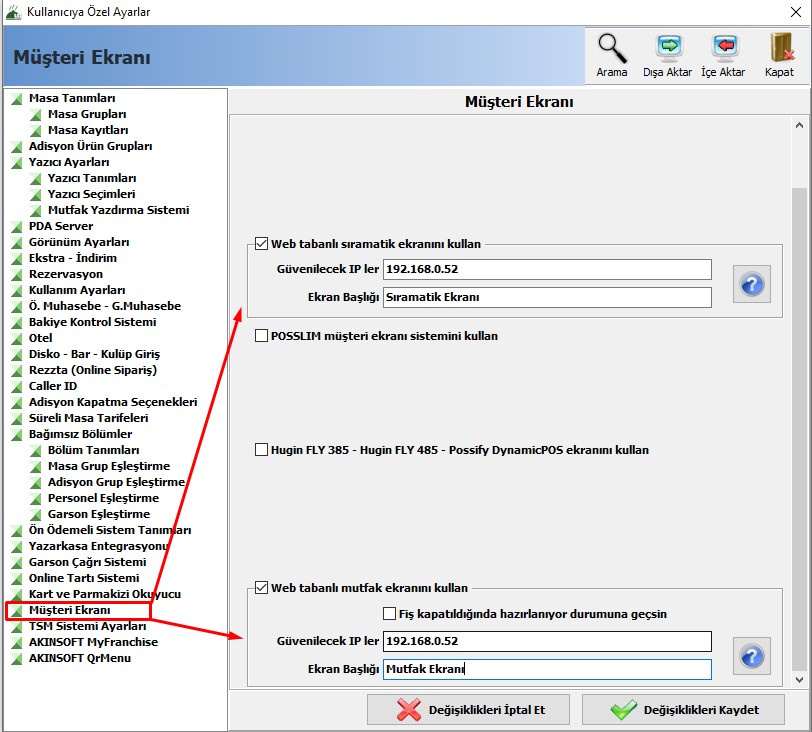Open help for the sıramatik ekranı settings
The width and height of the screenshot is (812, 732).
click(x=752, y=284)
